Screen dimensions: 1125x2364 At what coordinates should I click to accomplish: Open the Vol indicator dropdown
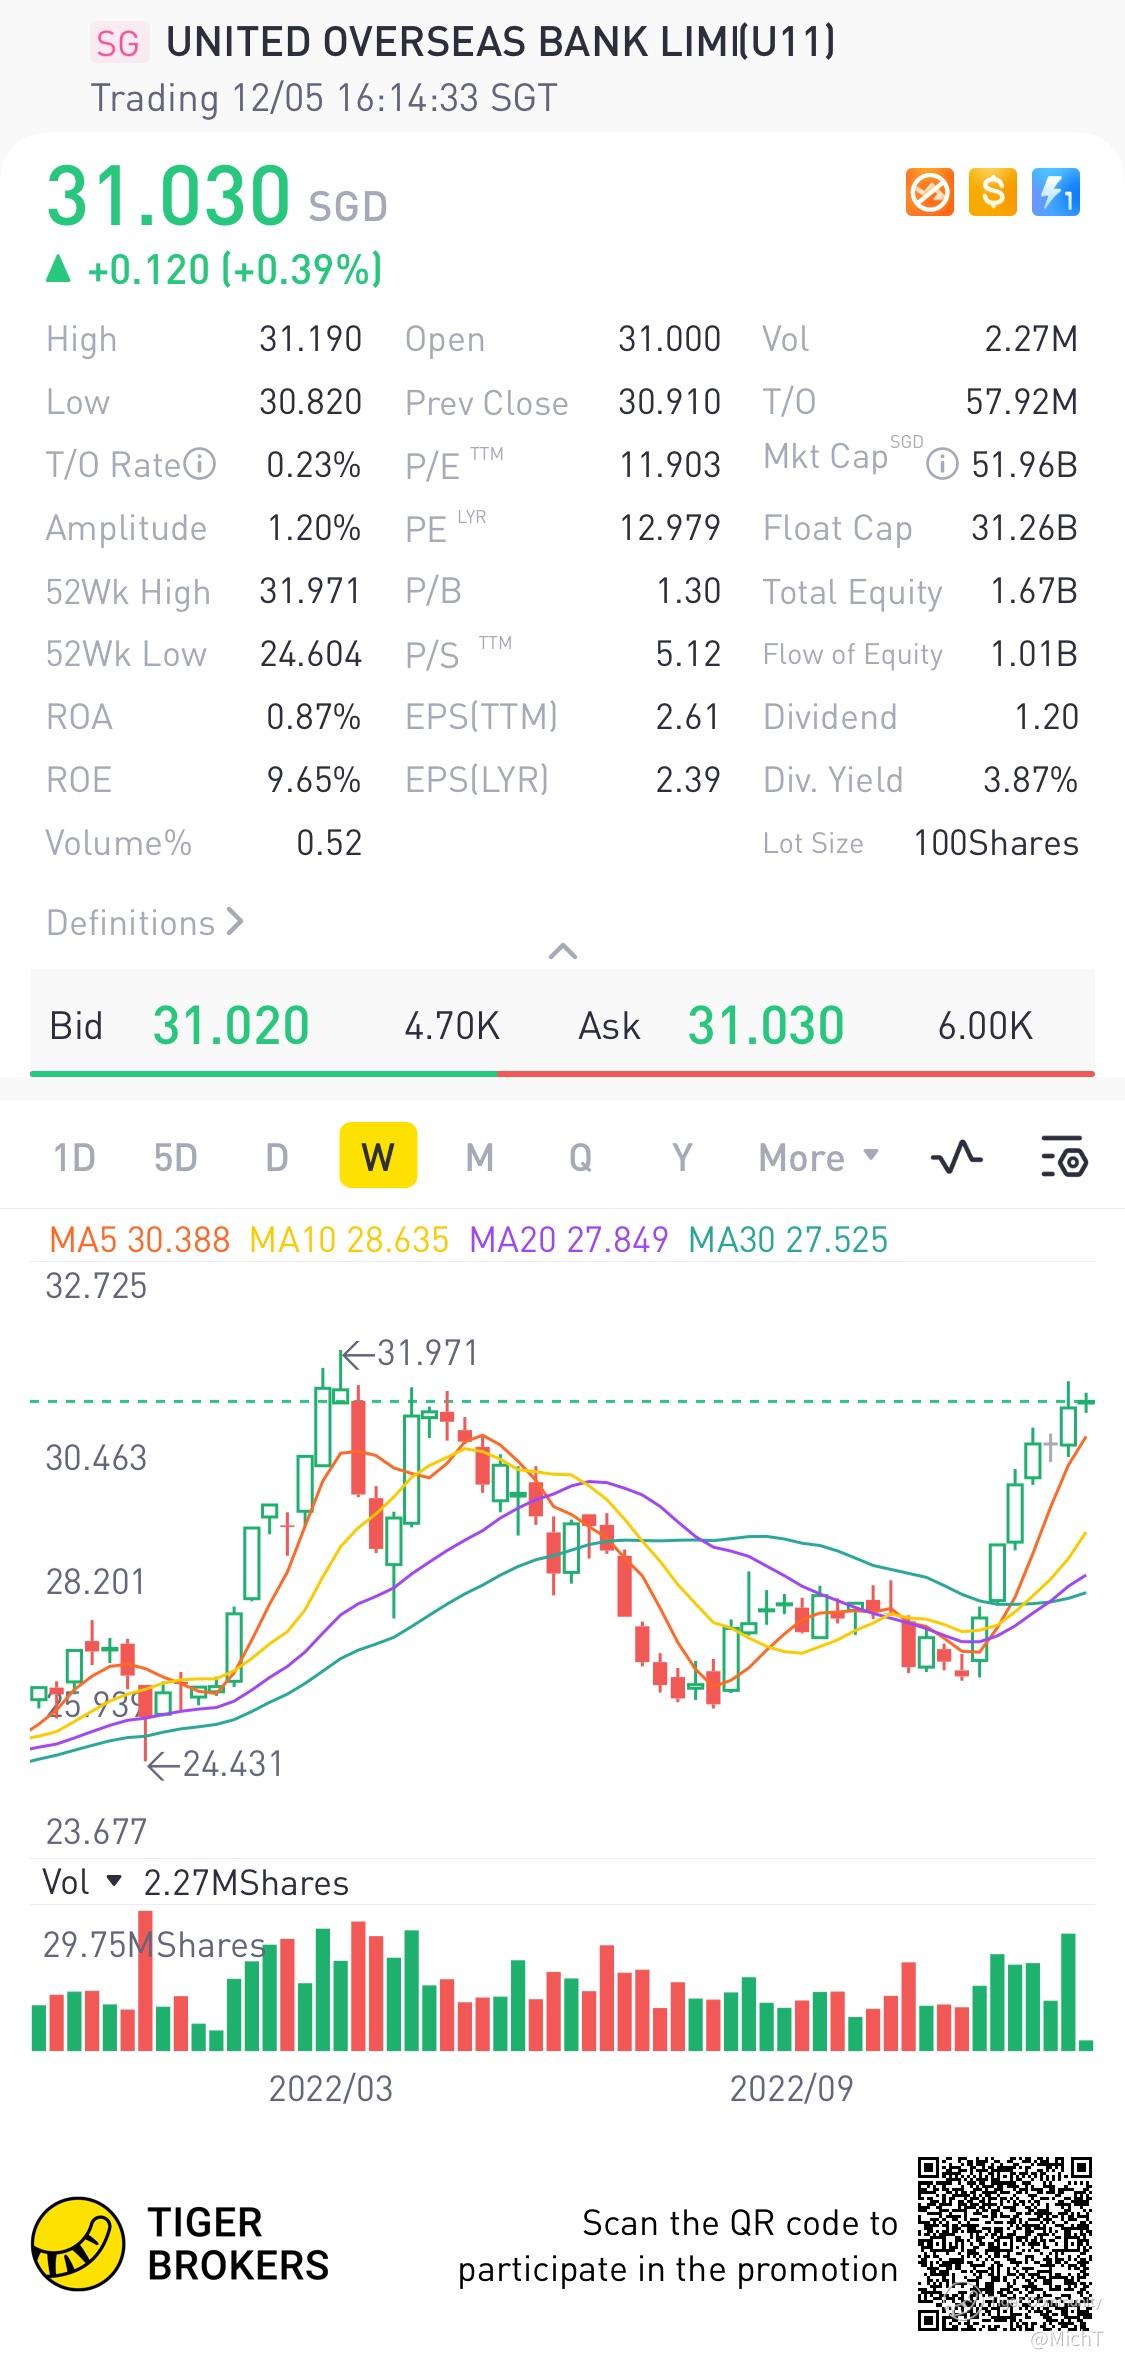pos(82,1883)
